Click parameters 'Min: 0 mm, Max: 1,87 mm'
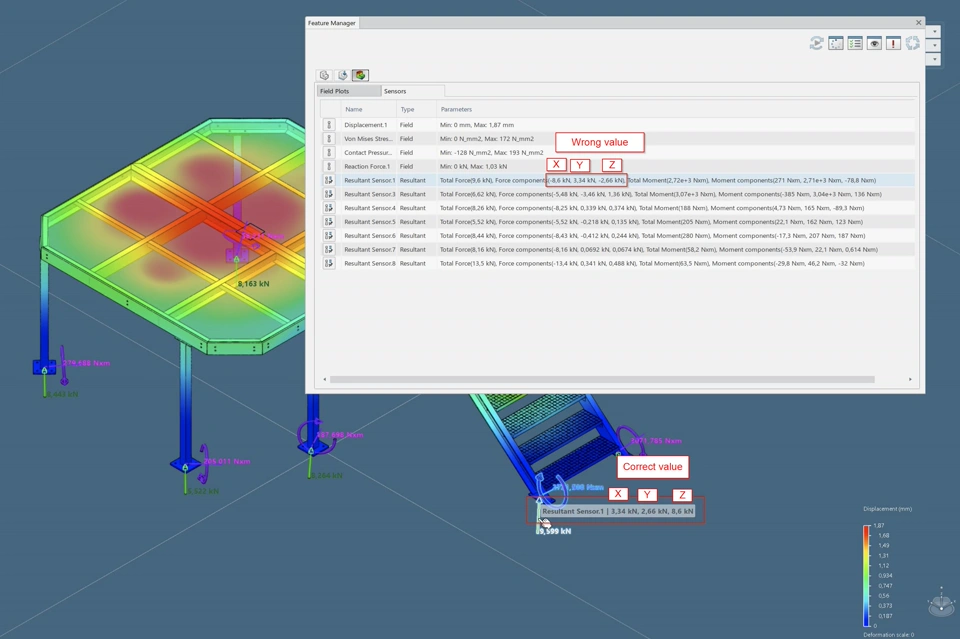The width and height of the screenshot is (960, 639). tap(476, 125)
